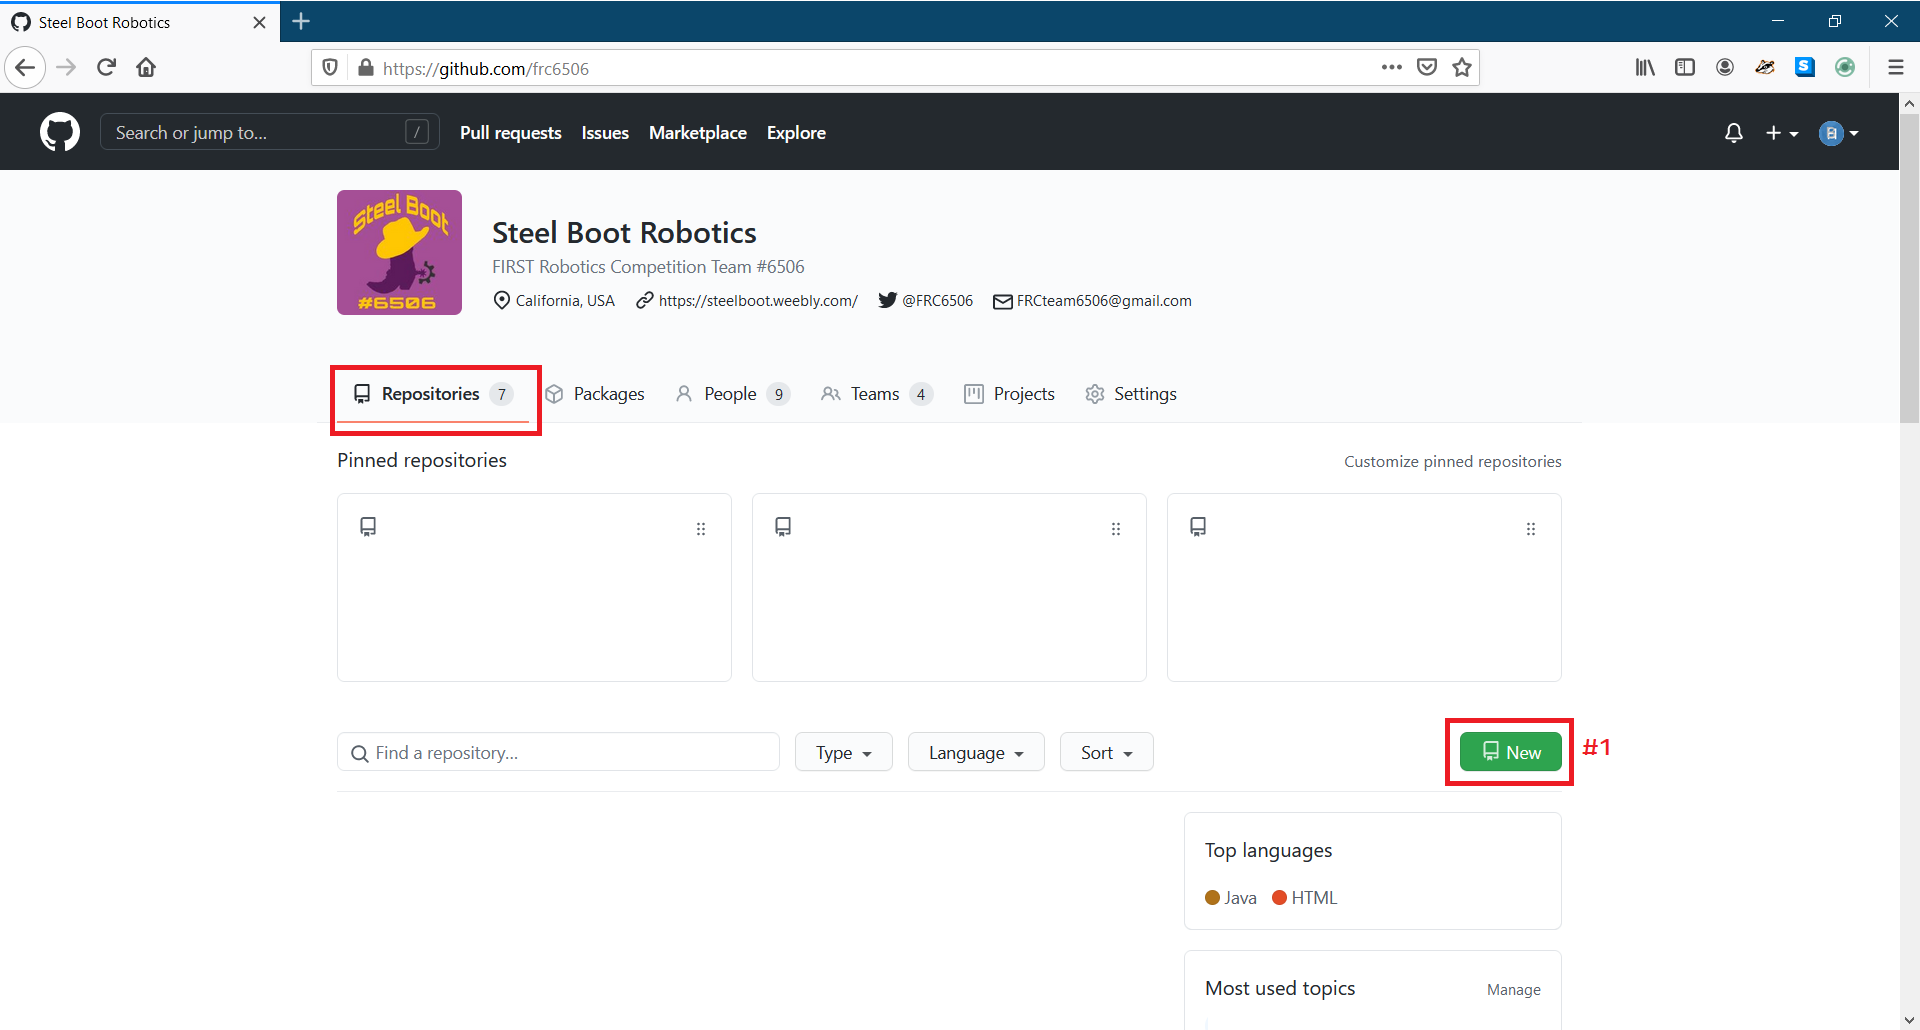Screen dimensions: 1920x1030
Task: Open the page actions three-dot menu
Action: click(x=1392, y=68)
